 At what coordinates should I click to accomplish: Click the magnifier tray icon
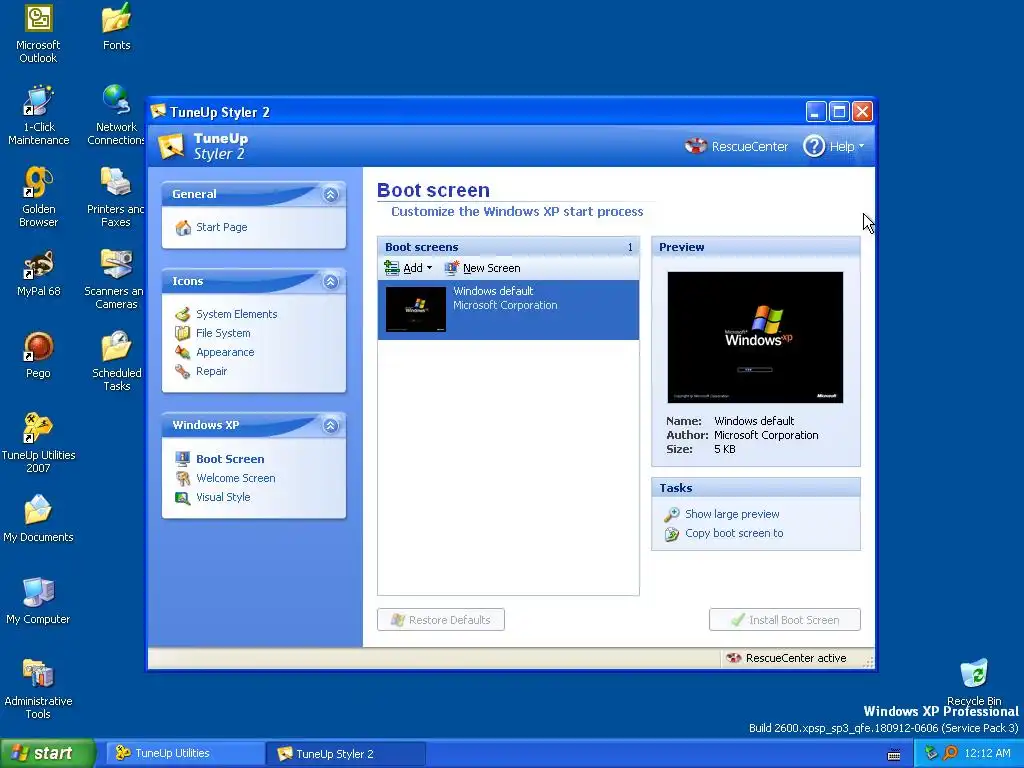[x=950, y=754]
